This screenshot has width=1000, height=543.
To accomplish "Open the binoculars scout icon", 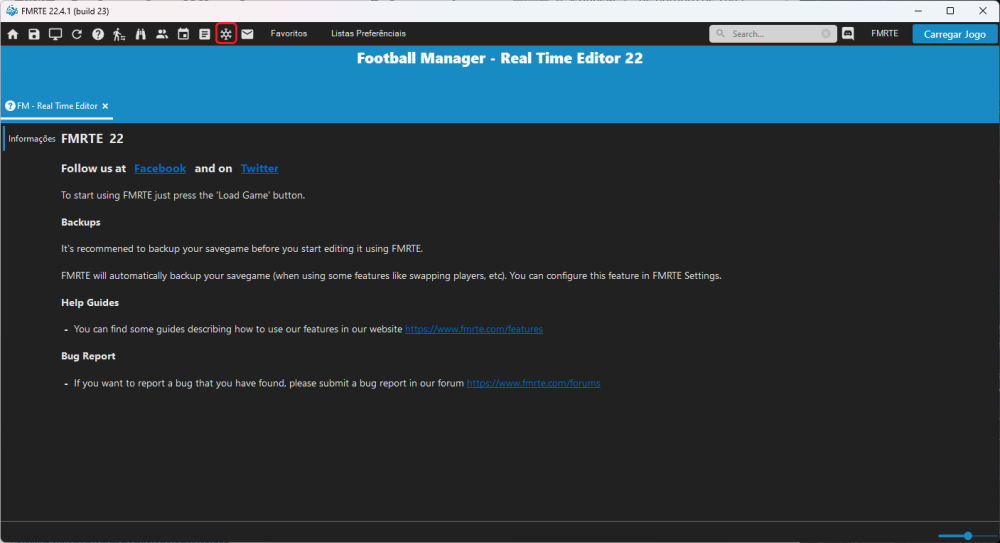I will (x=140, y=34).
